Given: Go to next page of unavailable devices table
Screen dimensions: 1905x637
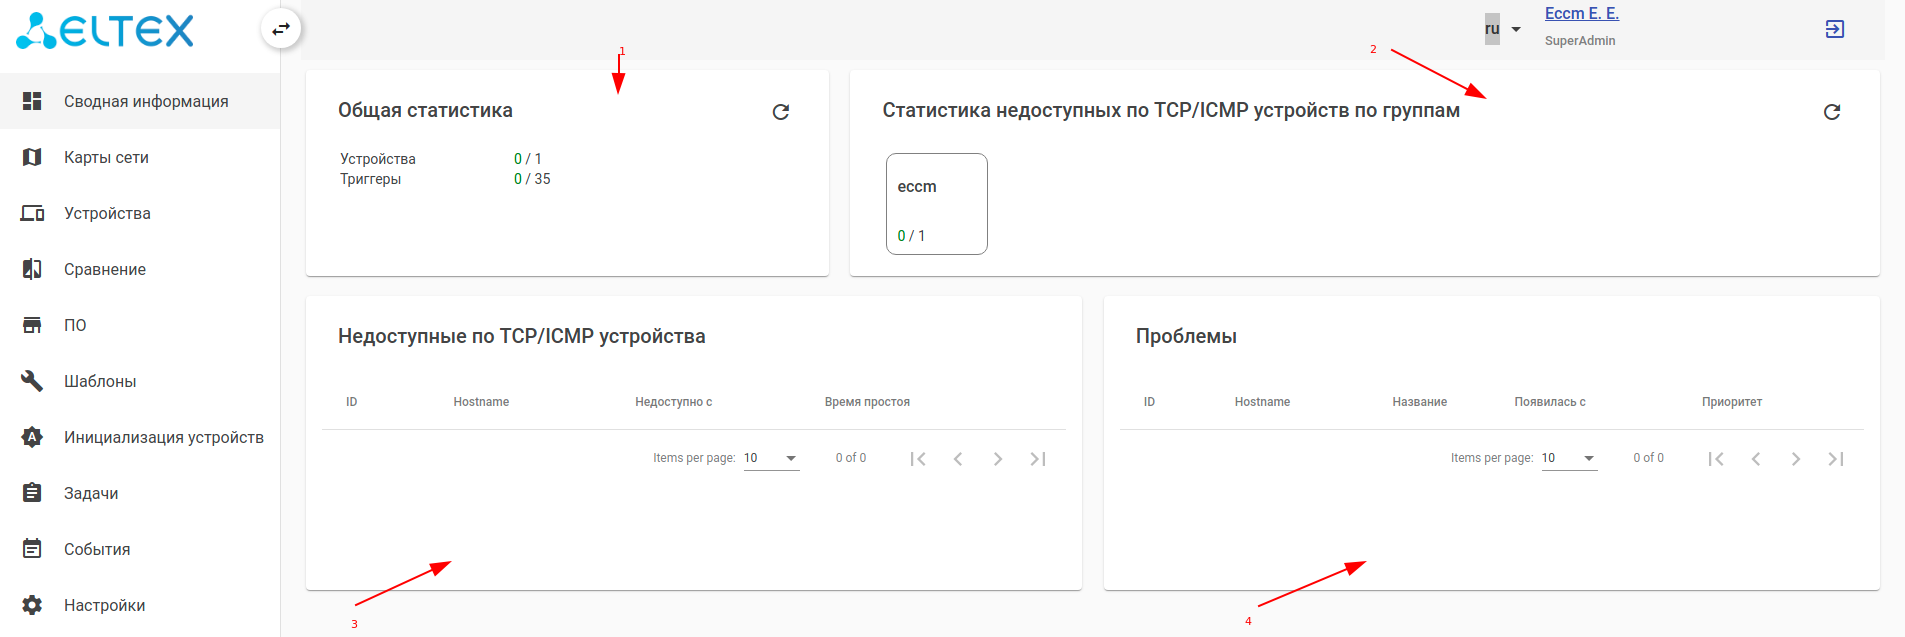Looking at the screenshot, I should tap(998, 459).
